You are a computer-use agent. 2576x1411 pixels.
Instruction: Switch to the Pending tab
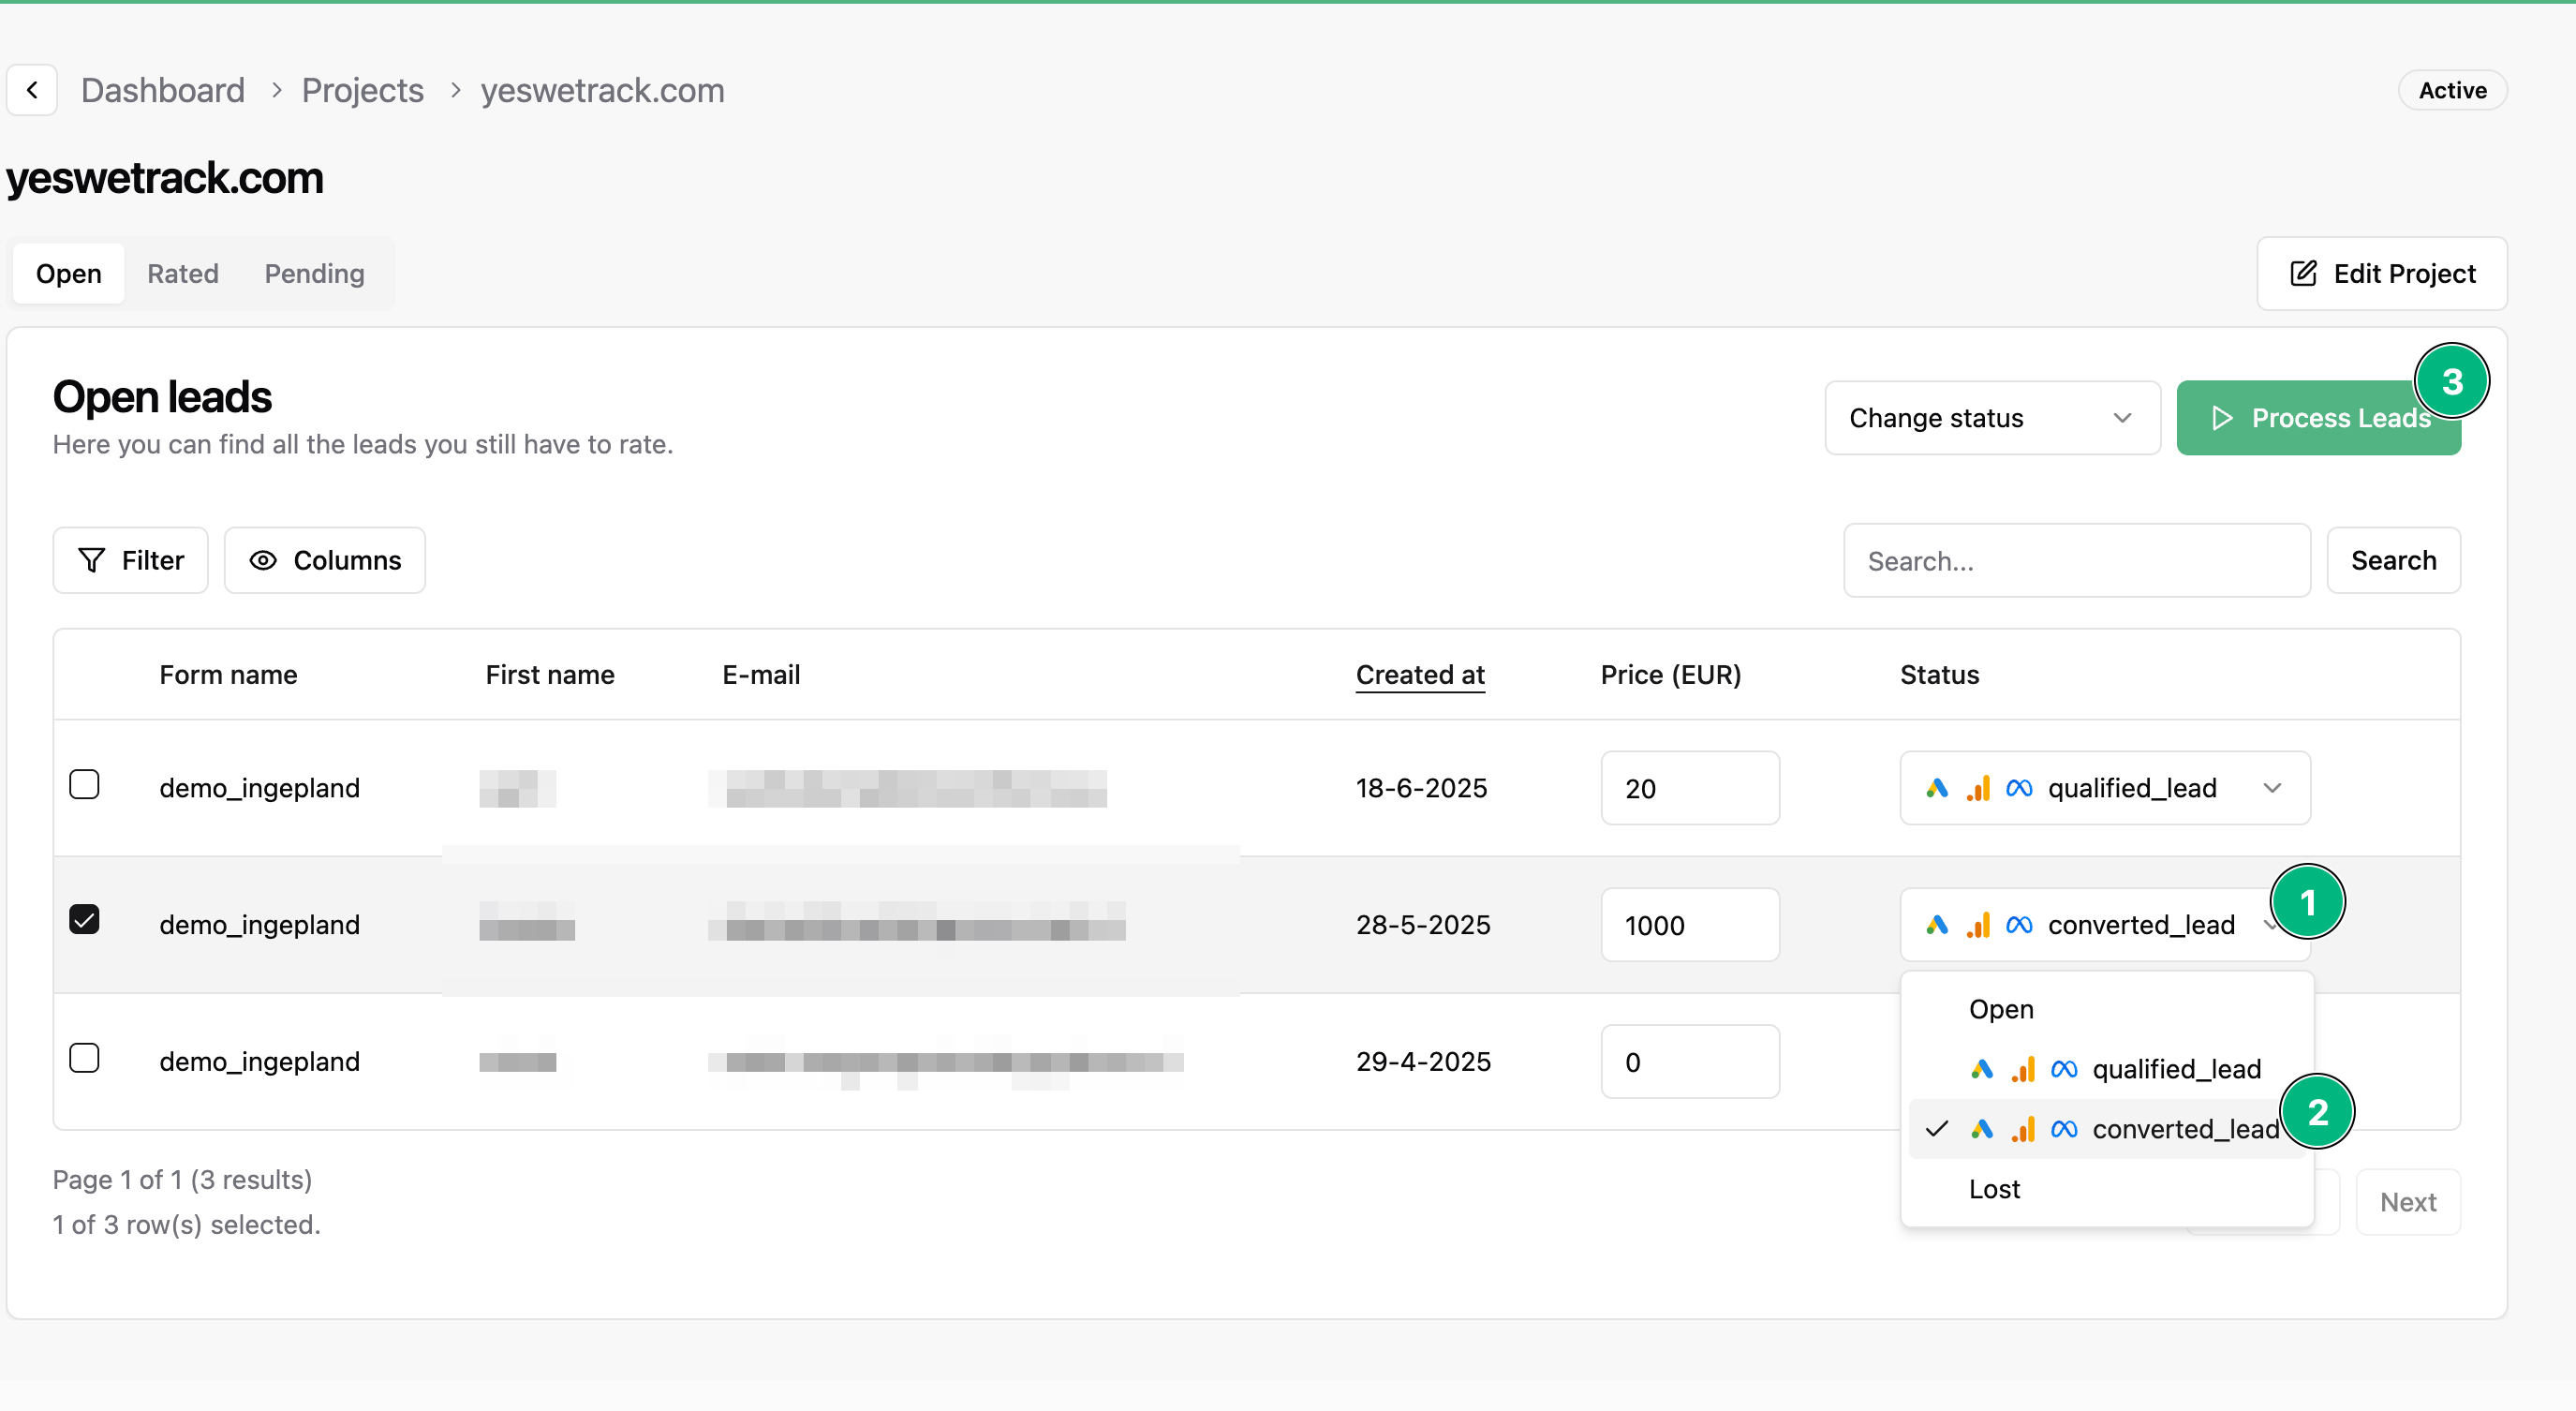[x=314, y=273]
